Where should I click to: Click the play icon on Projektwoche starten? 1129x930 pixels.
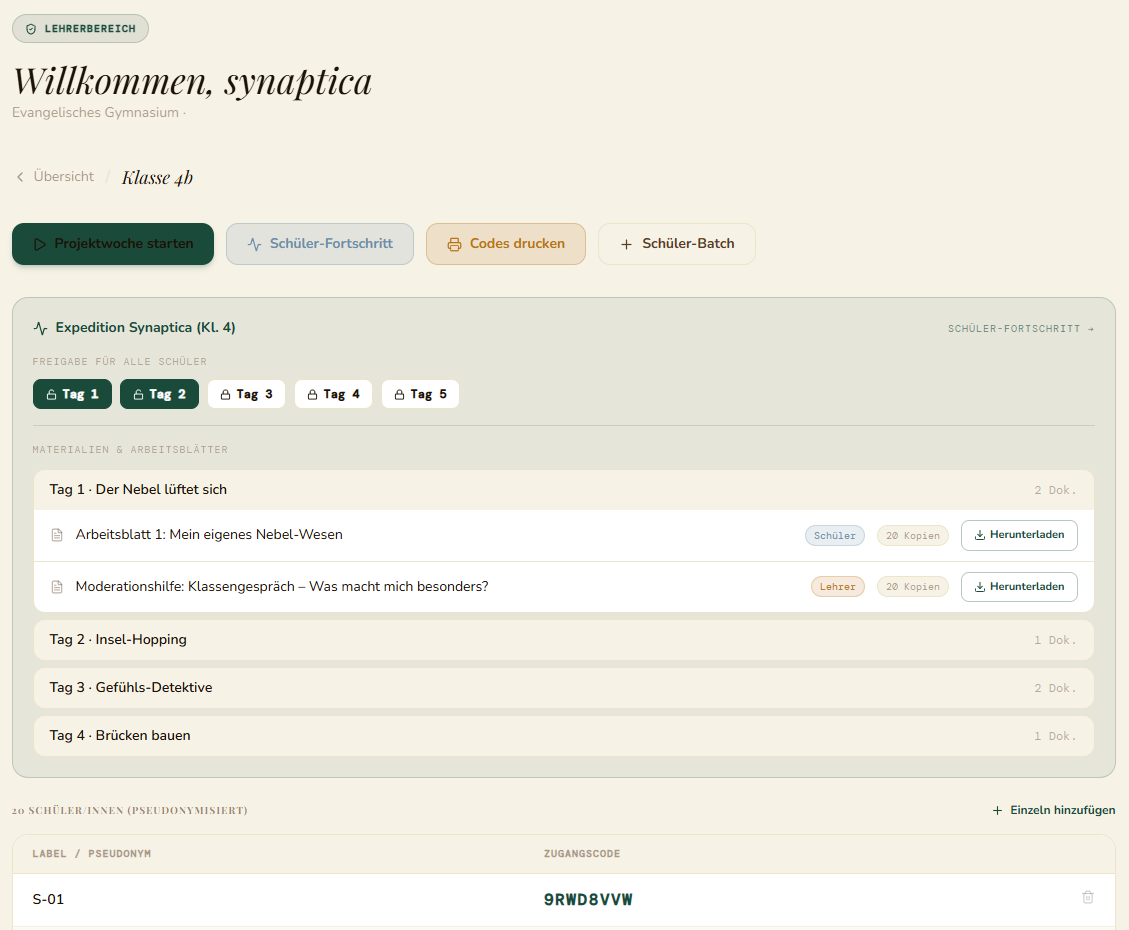pos(40,244)
